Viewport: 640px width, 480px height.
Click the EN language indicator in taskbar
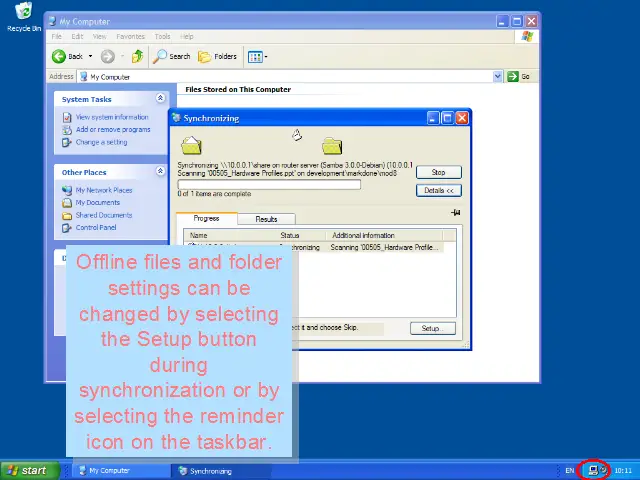(570, 471)
